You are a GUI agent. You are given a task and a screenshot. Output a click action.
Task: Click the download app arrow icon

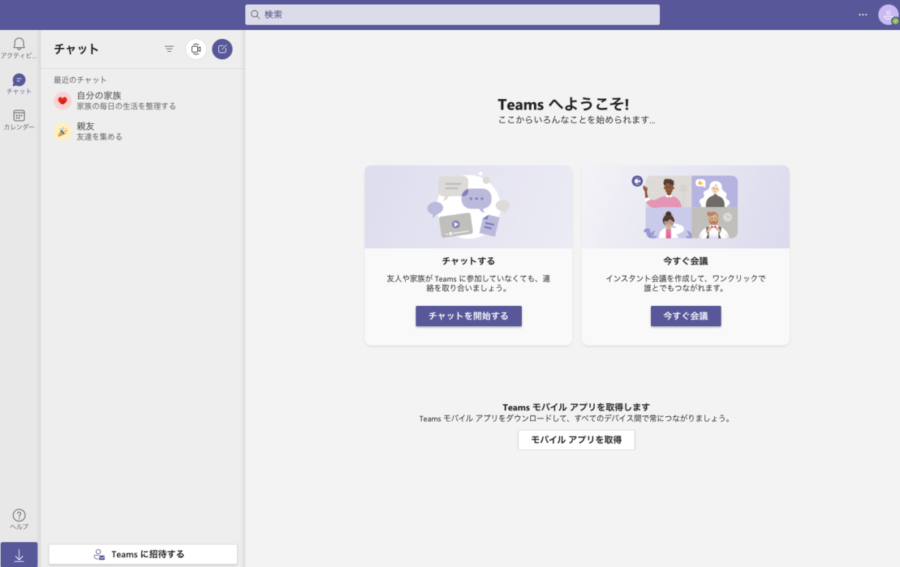[19, 555]
